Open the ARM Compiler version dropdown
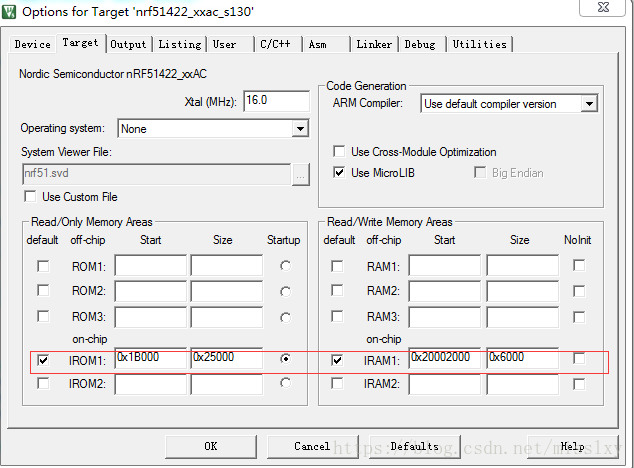Image resolution: width=634 pixels, height=468 pixels. pos(590,104)
